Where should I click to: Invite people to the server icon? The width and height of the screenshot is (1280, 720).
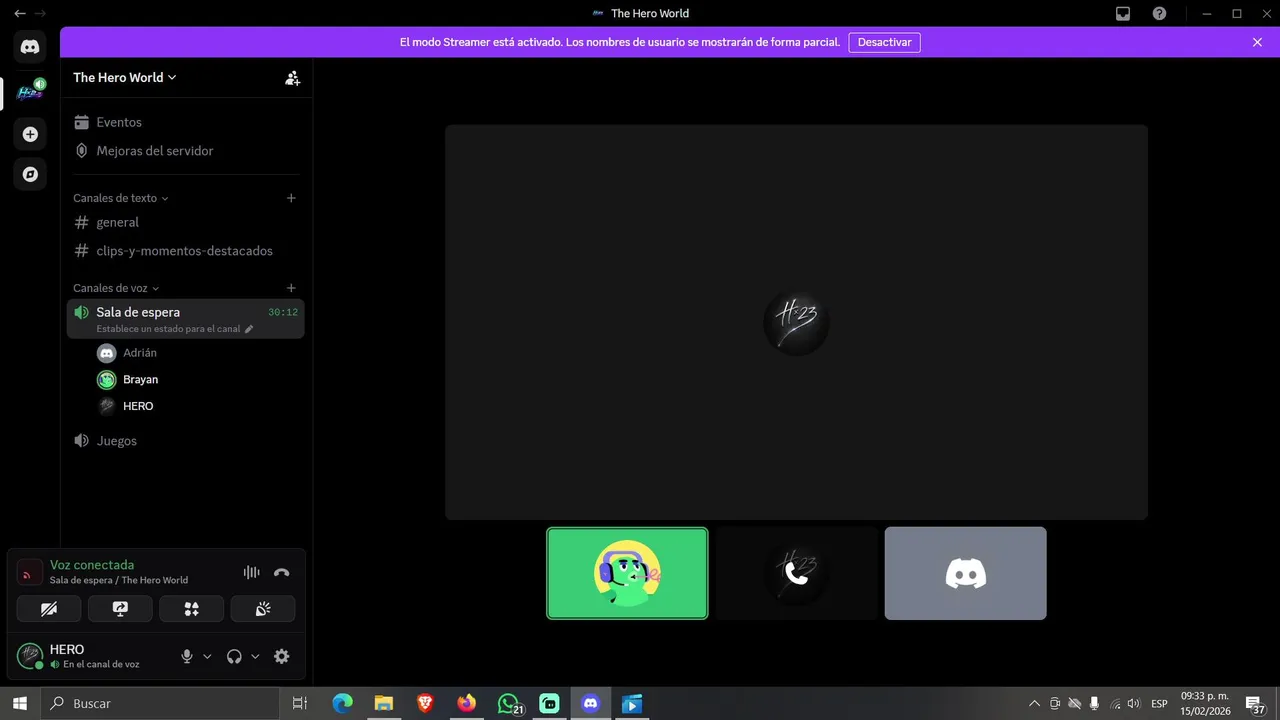(x=292, y=78)
